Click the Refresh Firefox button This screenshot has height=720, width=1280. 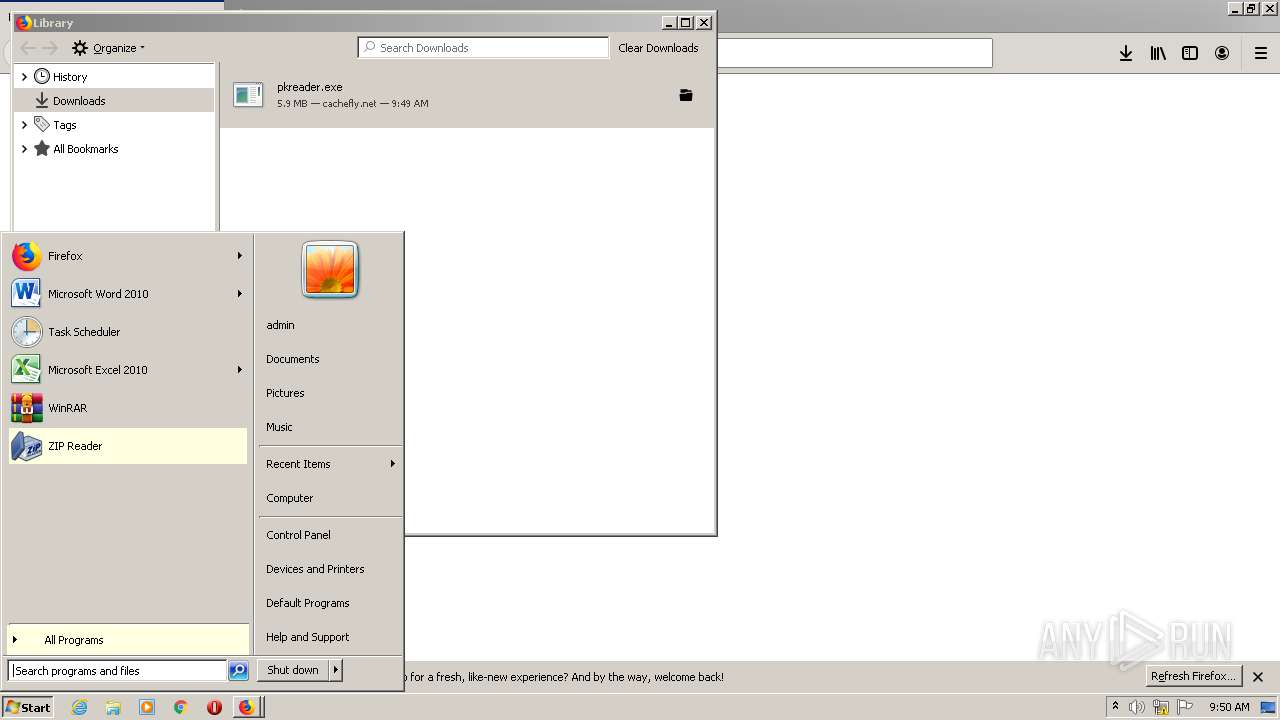[1193, 676]
